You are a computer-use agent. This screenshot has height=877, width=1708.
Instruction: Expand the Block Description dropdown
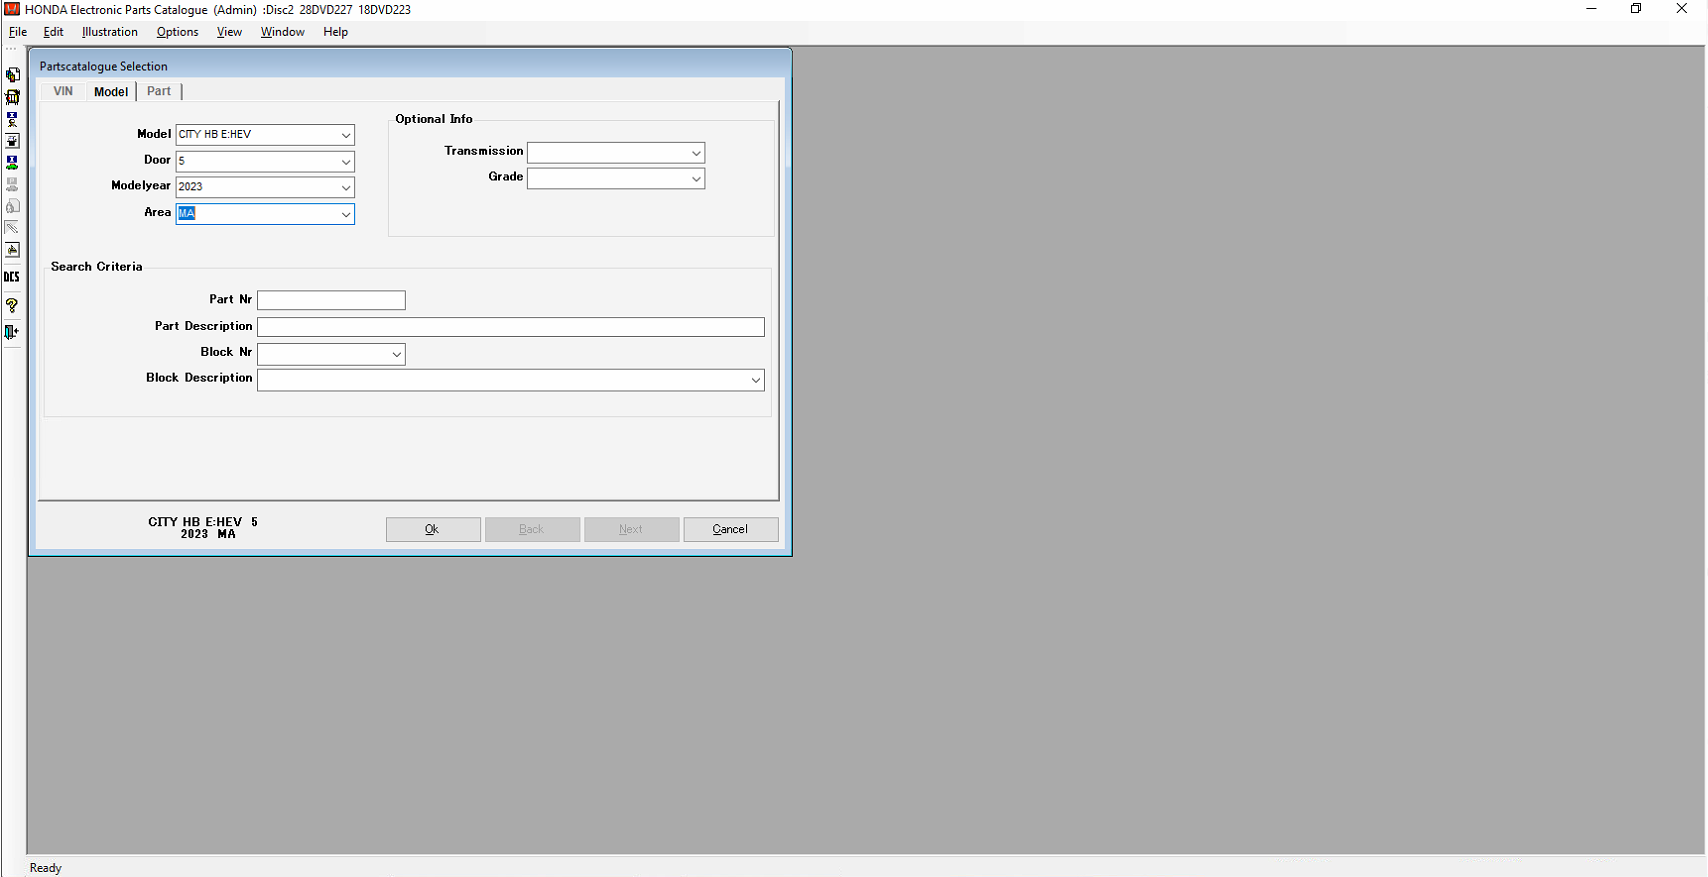click(755, 380)
